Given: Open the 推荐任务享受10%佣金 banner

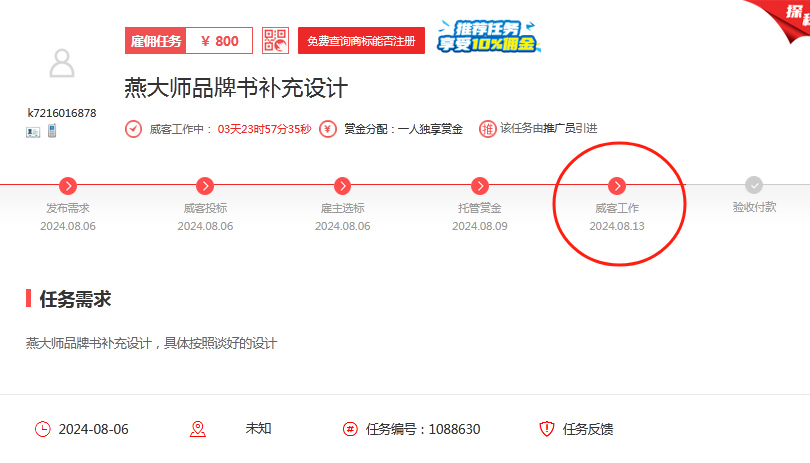Looking at the screenshot, I should pos(489,36).
